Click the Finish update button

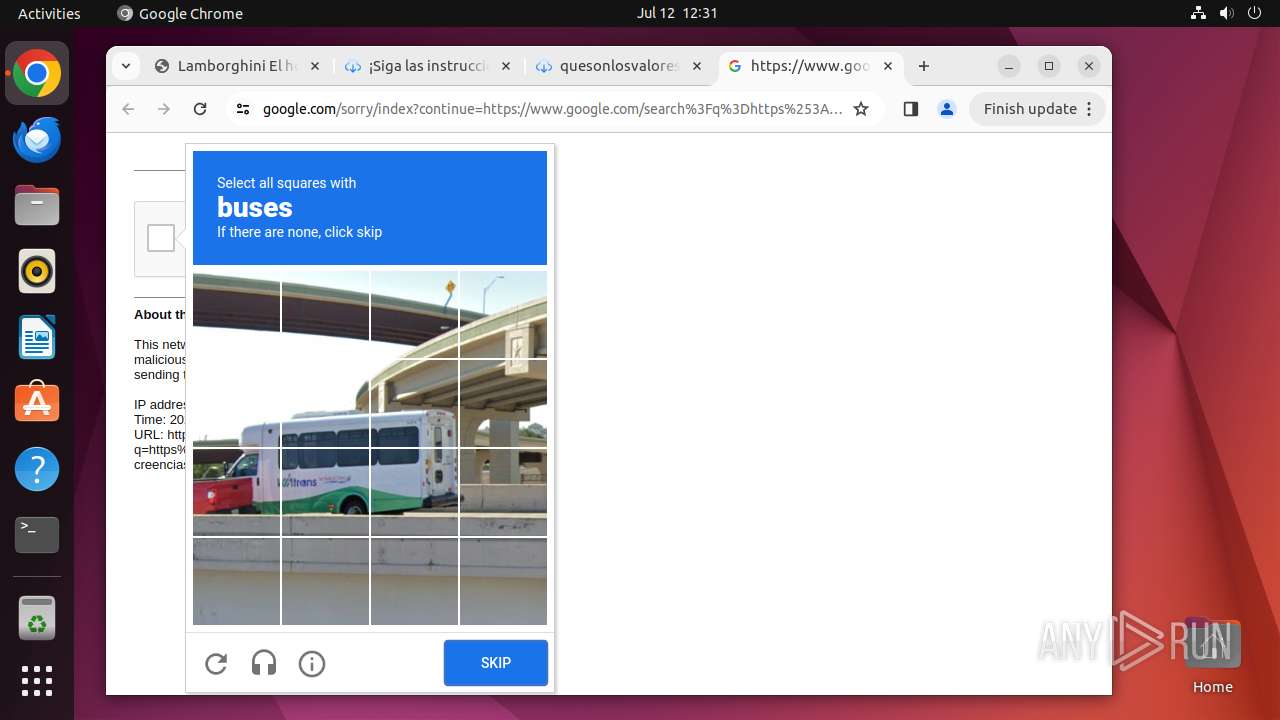point(1037,109)
